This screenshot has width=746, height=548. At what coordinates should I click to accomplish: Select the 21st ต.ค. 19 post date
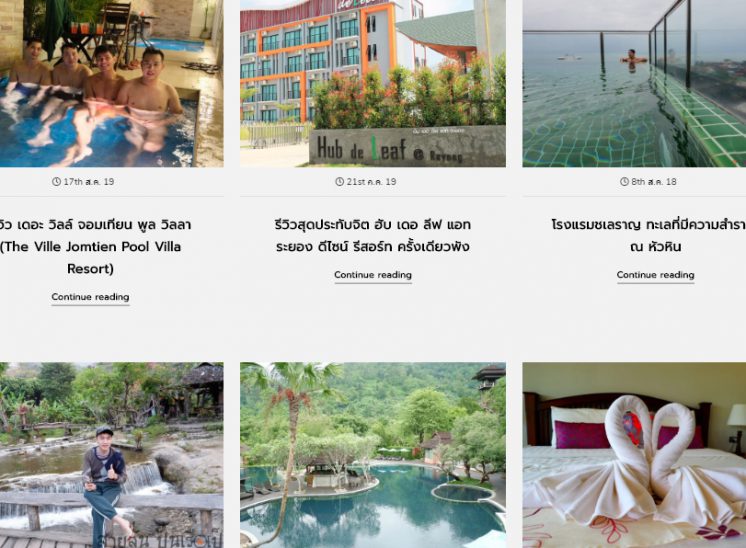click(x=371, y=181)
